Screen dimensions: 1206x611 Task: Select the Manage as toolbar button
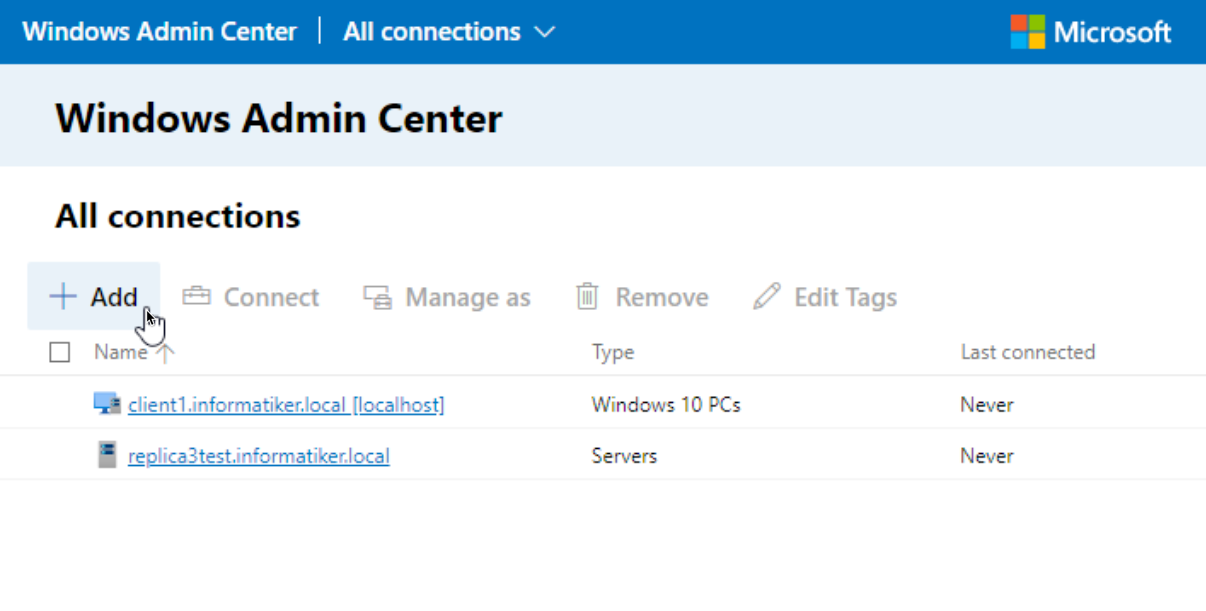[447, 297]
